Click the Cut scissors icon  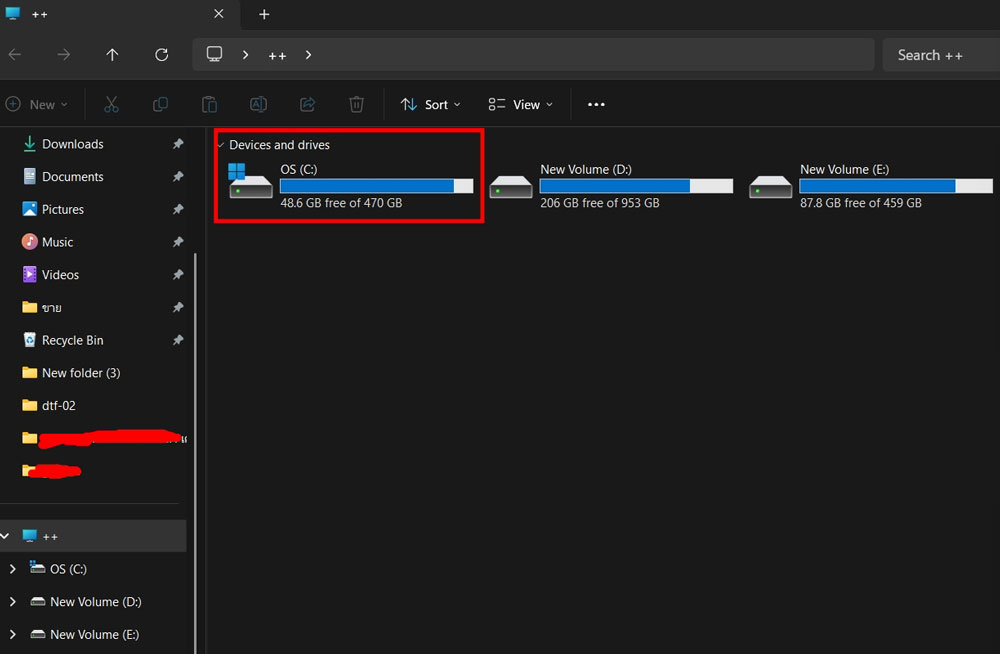111,105
